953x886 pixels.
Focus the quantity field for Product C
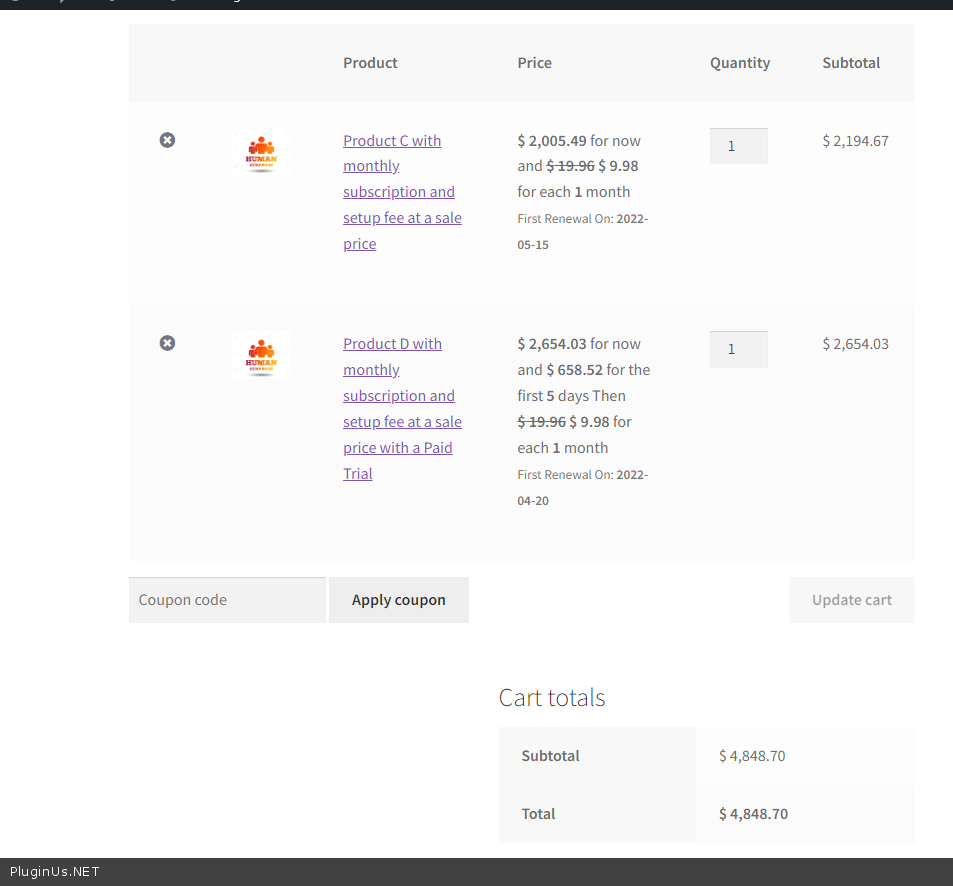(x=738, y=146)
